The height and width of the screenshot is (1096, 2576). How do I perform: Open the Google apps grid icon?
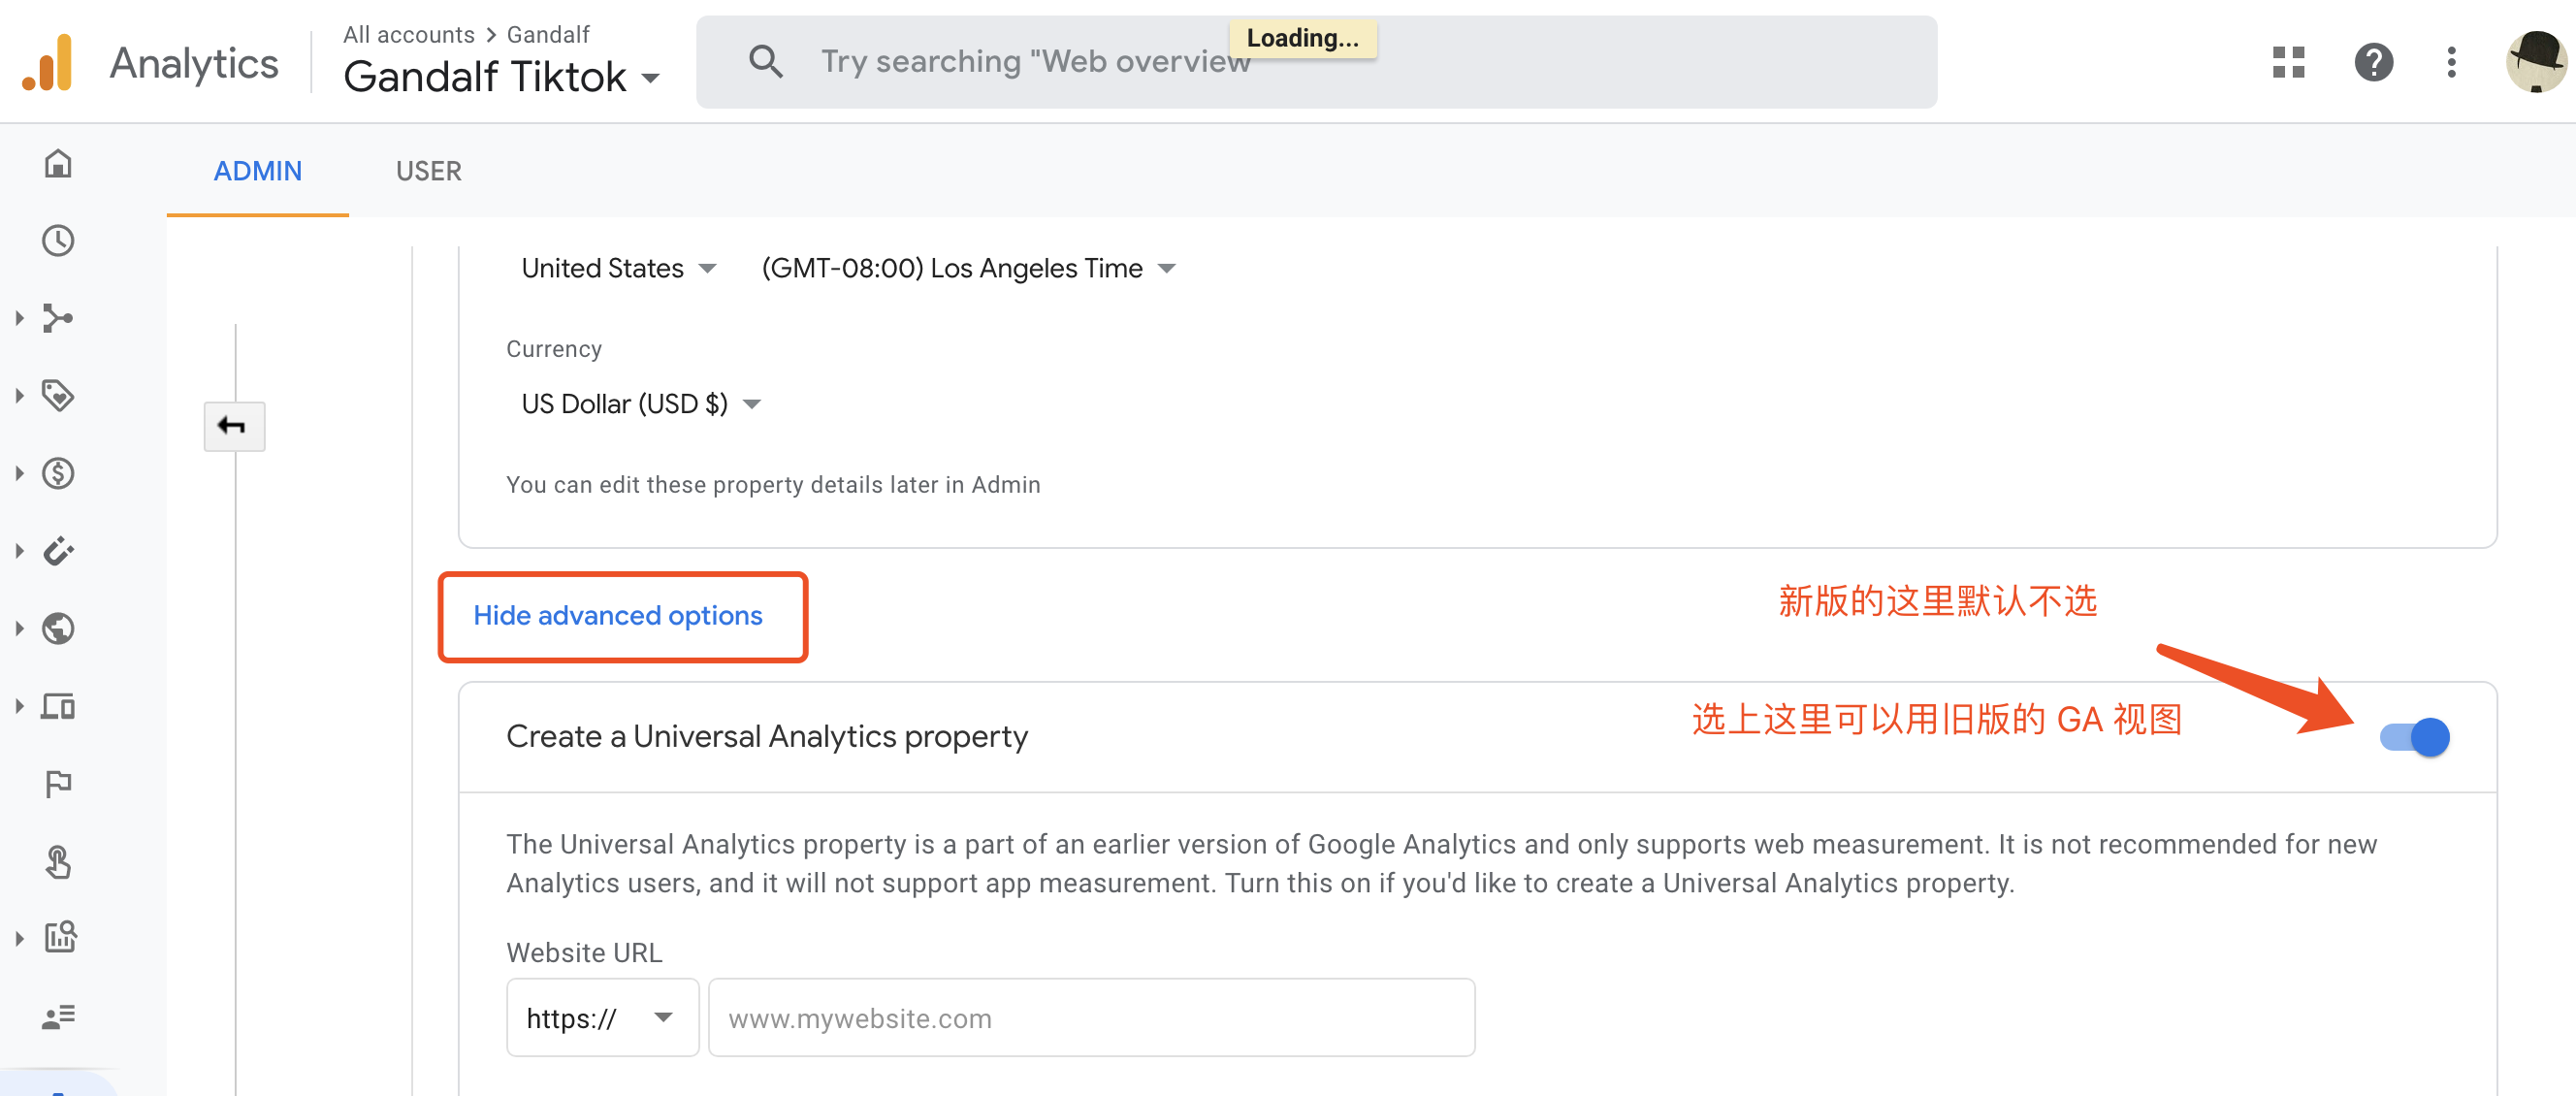tap(2288, 62)
